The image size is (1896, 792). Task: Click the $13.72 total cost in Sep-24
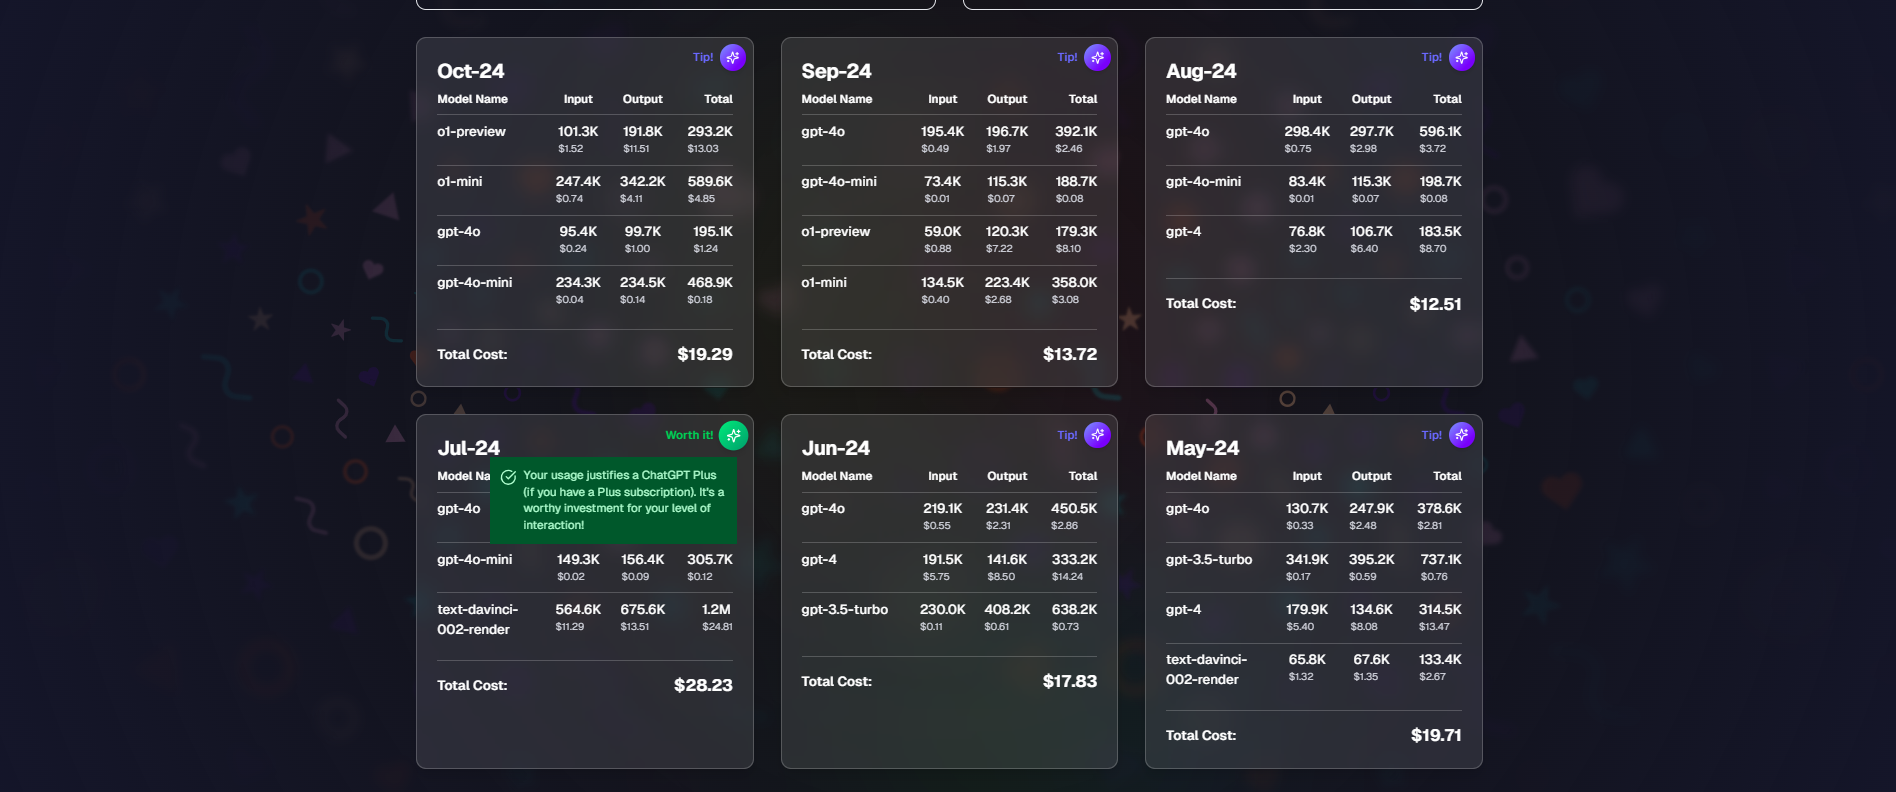1070,354
